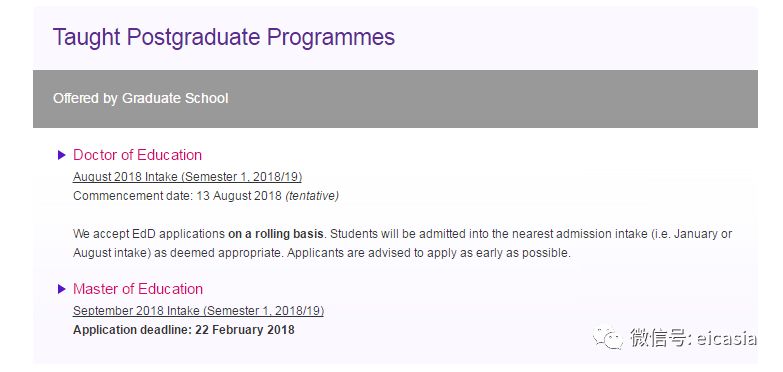Image resolution: width=783 pixels, height=372 pixels.
Task: Click the Commencement date 13 August 2018 line
Action: pos(206,196)
